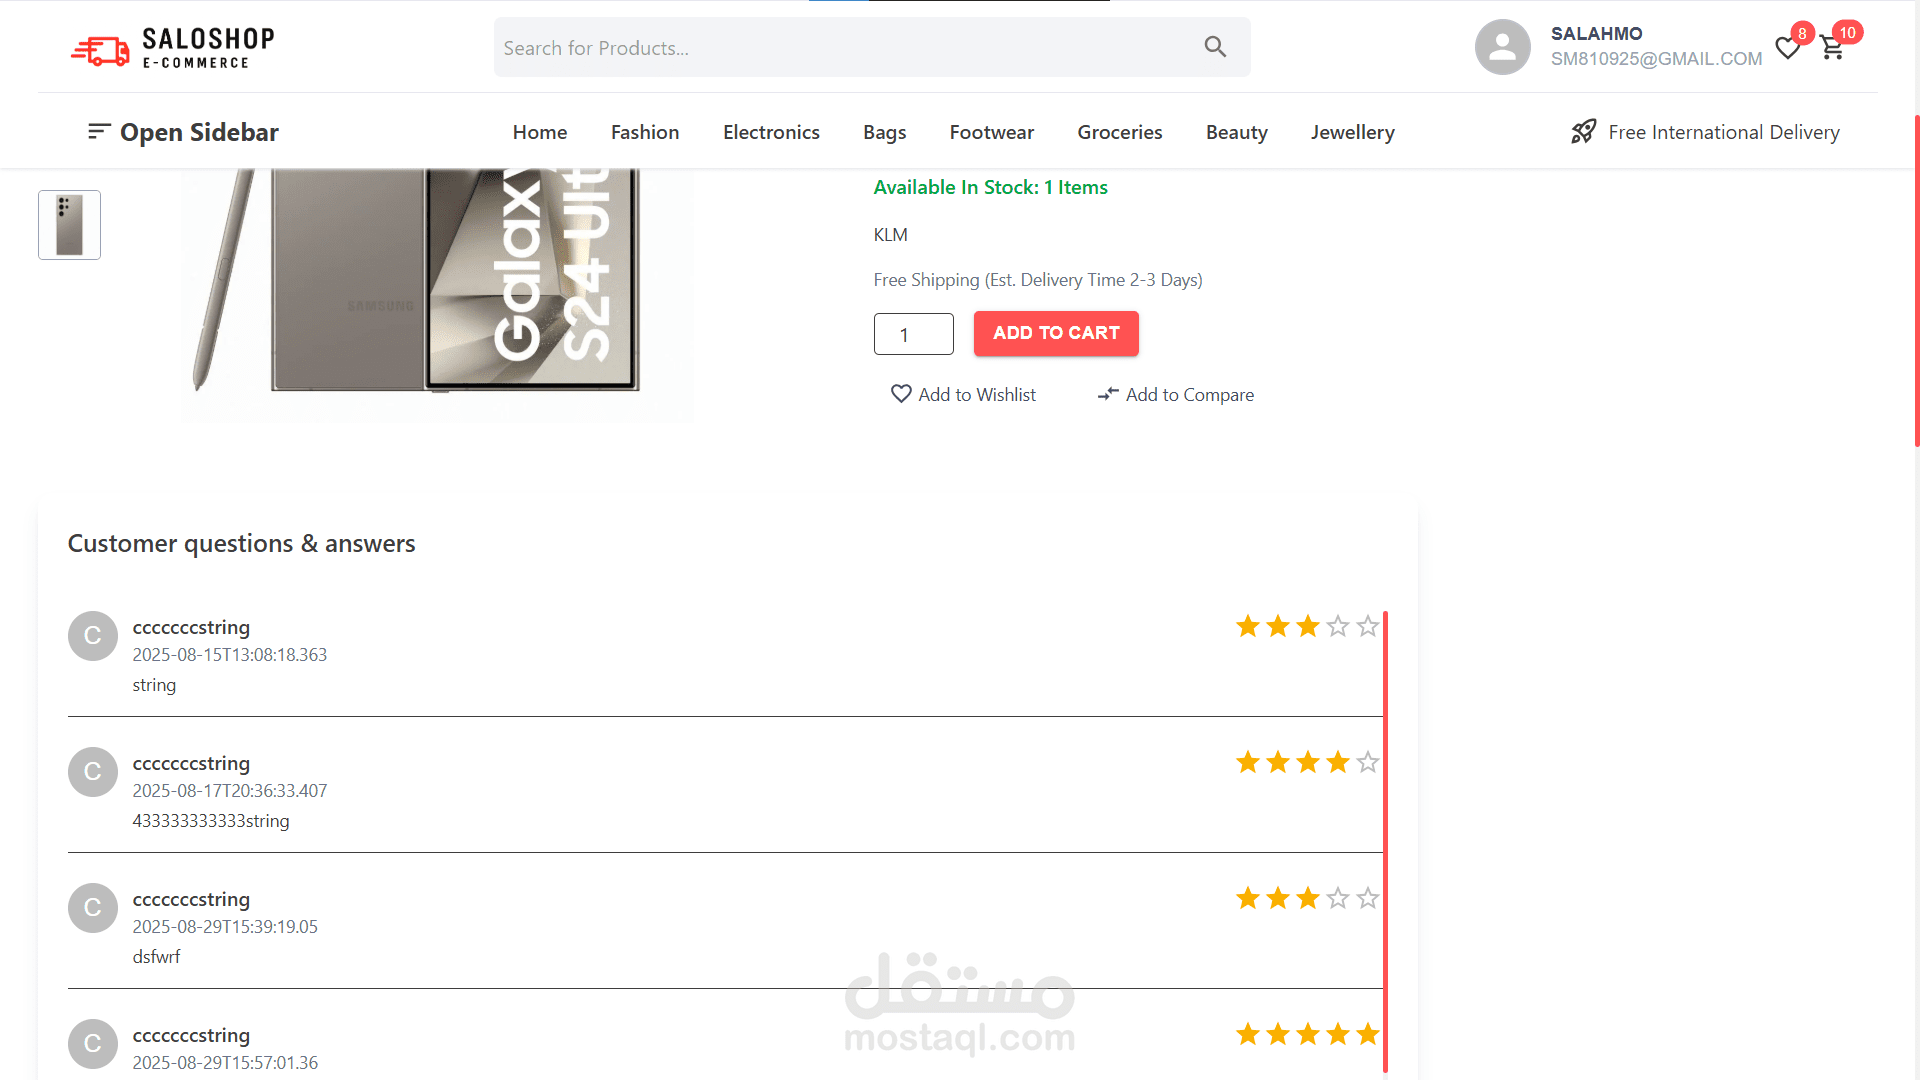Click the rocket Free International Delivery icon

coord(1583,132)
